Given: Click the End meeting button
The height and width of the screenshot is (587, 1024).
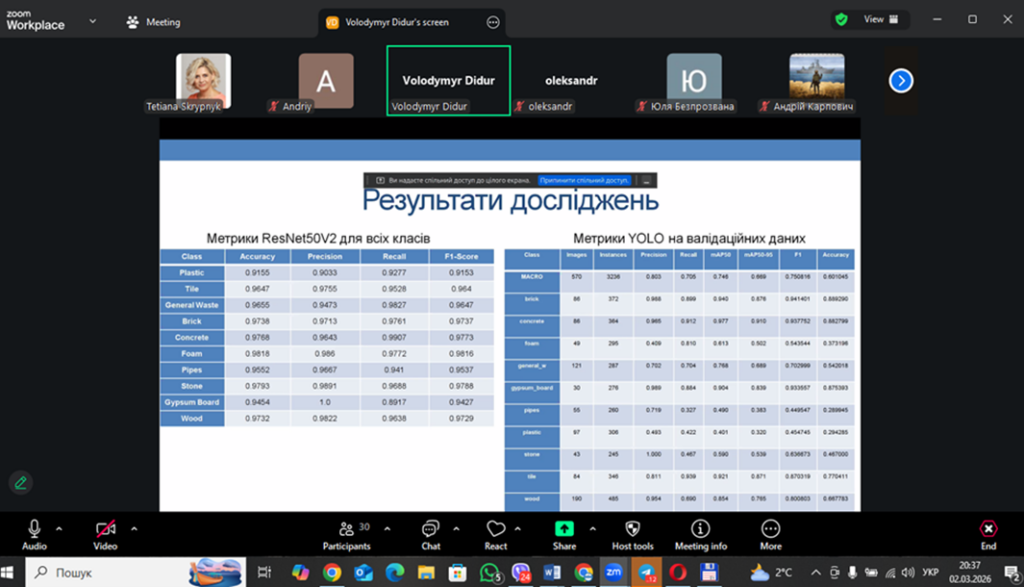Looking at the screenshot, I should 988,530.
